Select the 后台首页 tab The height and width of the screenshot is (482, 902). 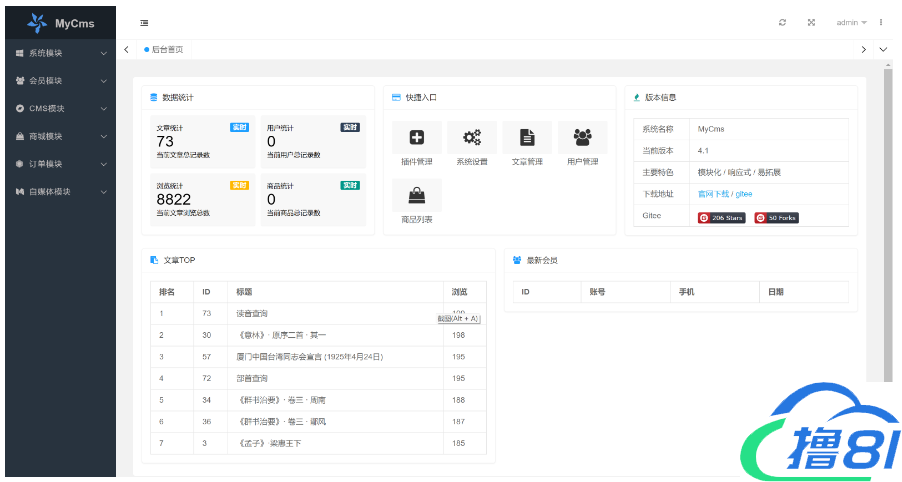(166, 49)
